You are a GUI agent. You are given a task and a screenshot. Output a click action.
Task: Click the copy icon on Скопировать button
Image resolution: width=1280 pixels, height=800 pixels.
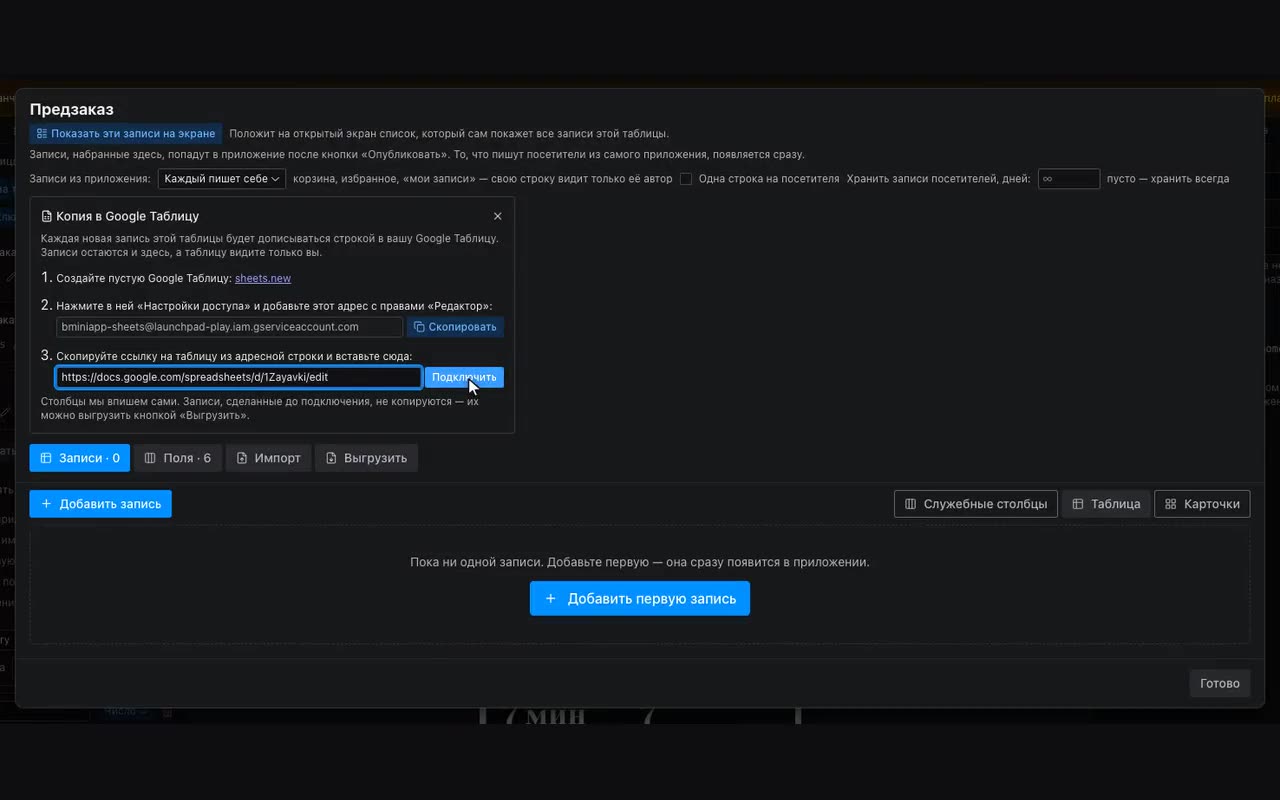[x=419, y=327]
